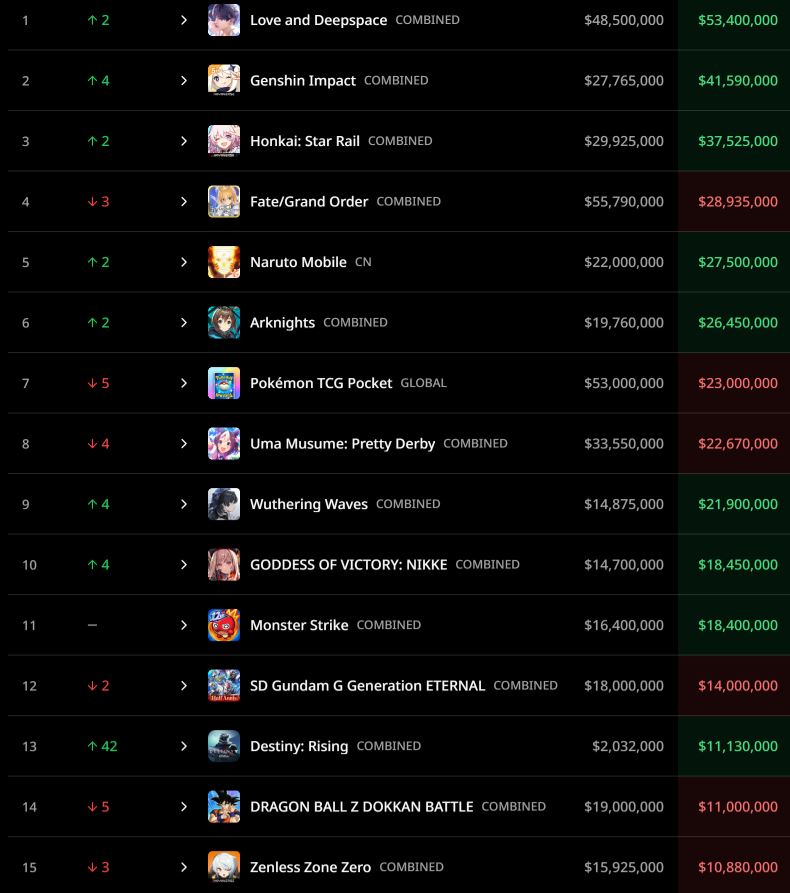This screenshot has height=893, width=790.
Task: Open the Fate/Grand Order title
Action: pyautogui.click(x=309, y=202)
